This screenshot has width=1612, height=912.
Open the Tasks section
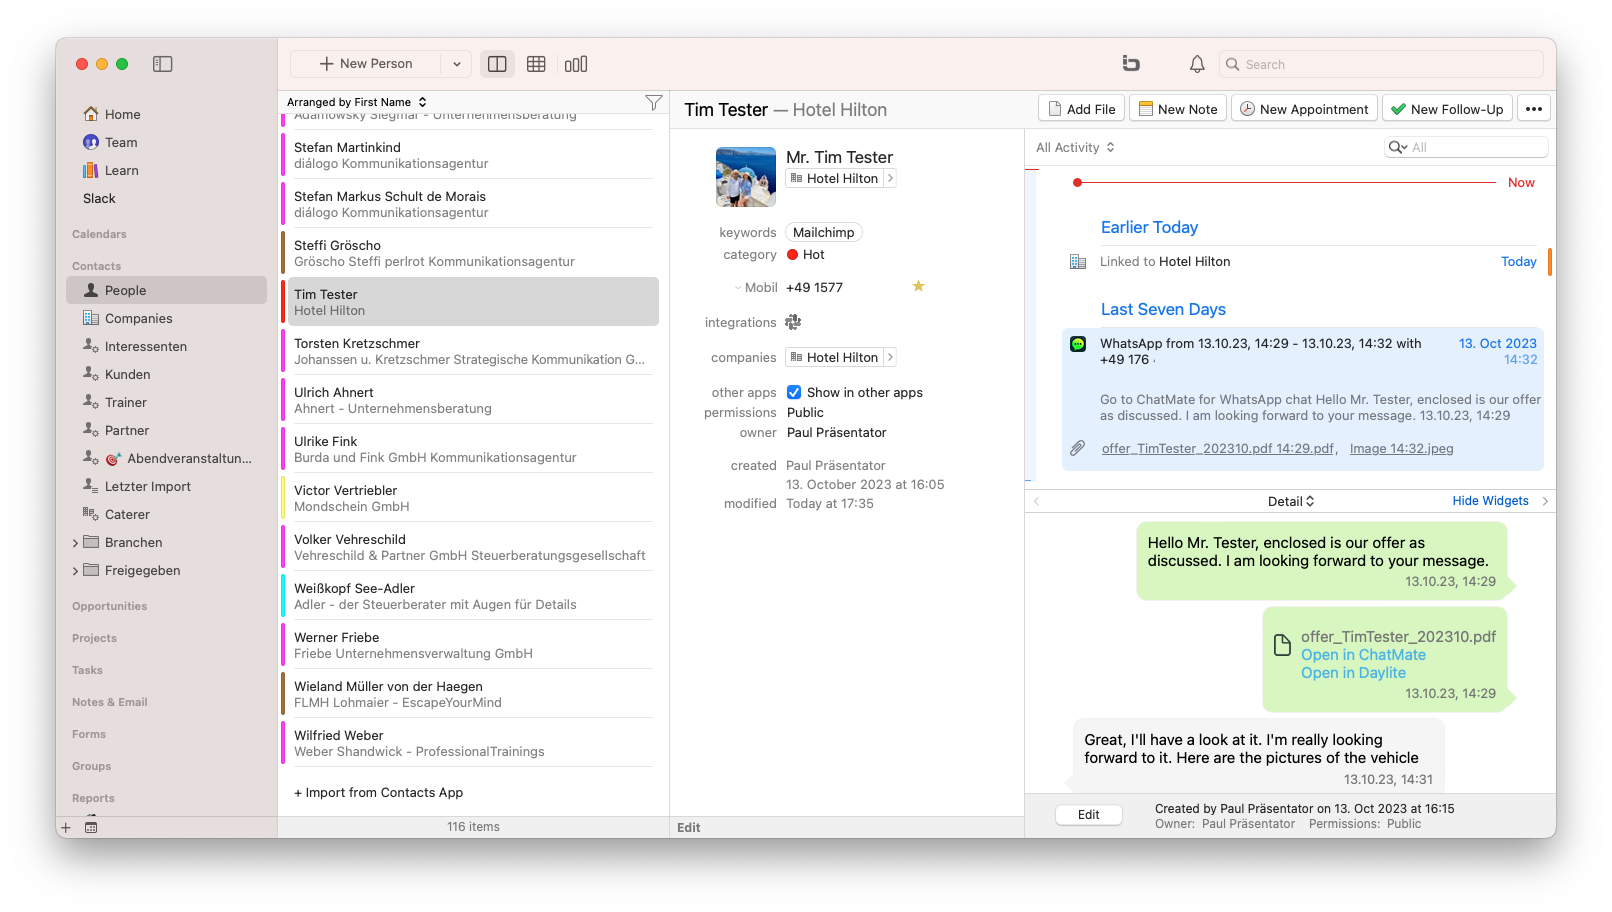click(87, 670)
